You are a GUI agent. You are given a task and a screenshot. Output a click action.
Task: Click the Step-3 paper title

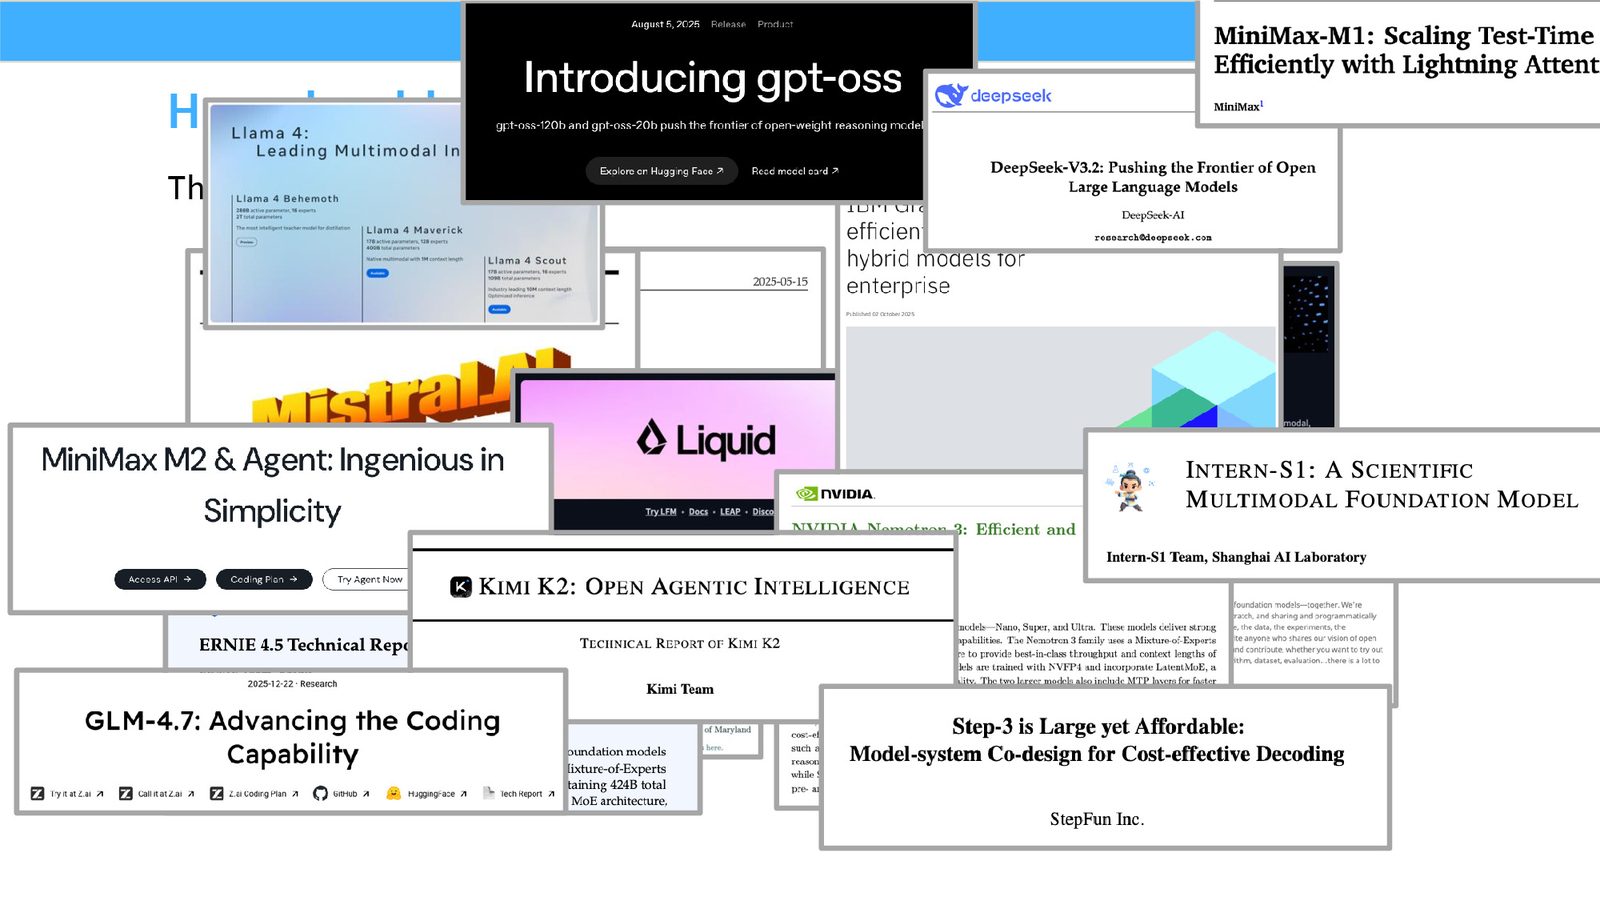tap(1097, 740)
